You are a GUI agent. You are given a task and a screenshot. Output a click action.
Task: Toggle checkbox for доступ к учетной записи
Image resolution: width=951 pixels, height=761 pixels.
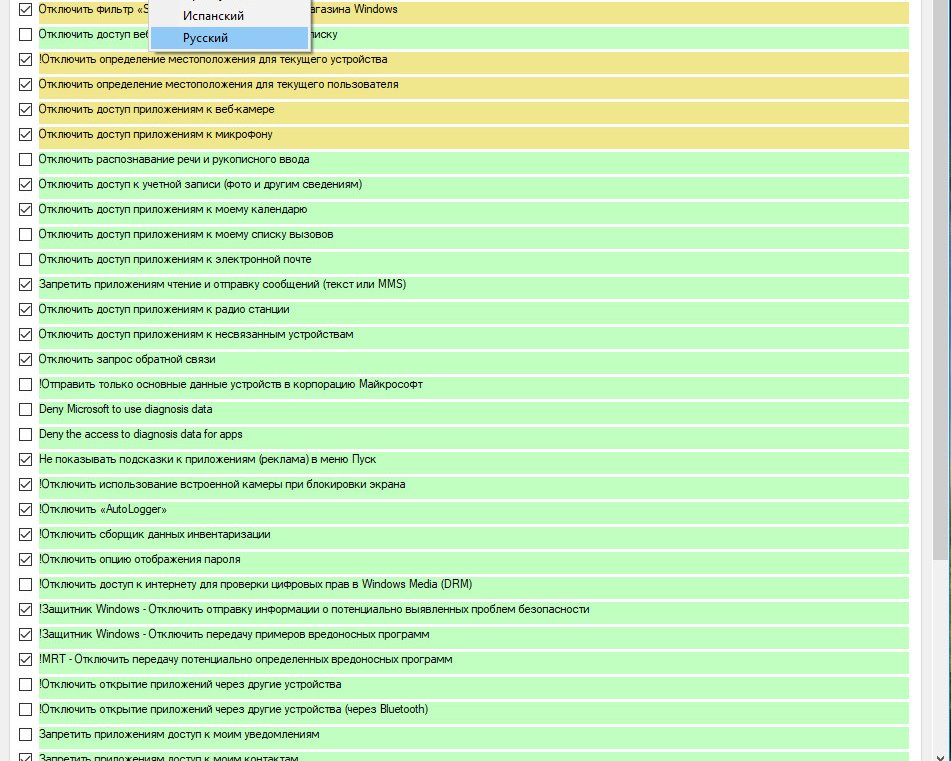(x=25, y=184)
